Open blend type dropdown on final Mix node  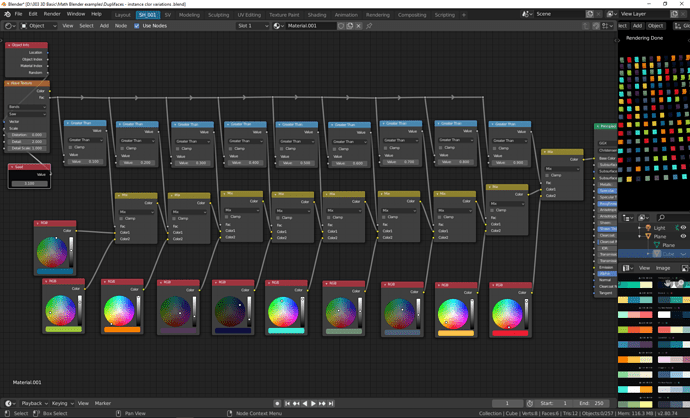pos(562,169)
